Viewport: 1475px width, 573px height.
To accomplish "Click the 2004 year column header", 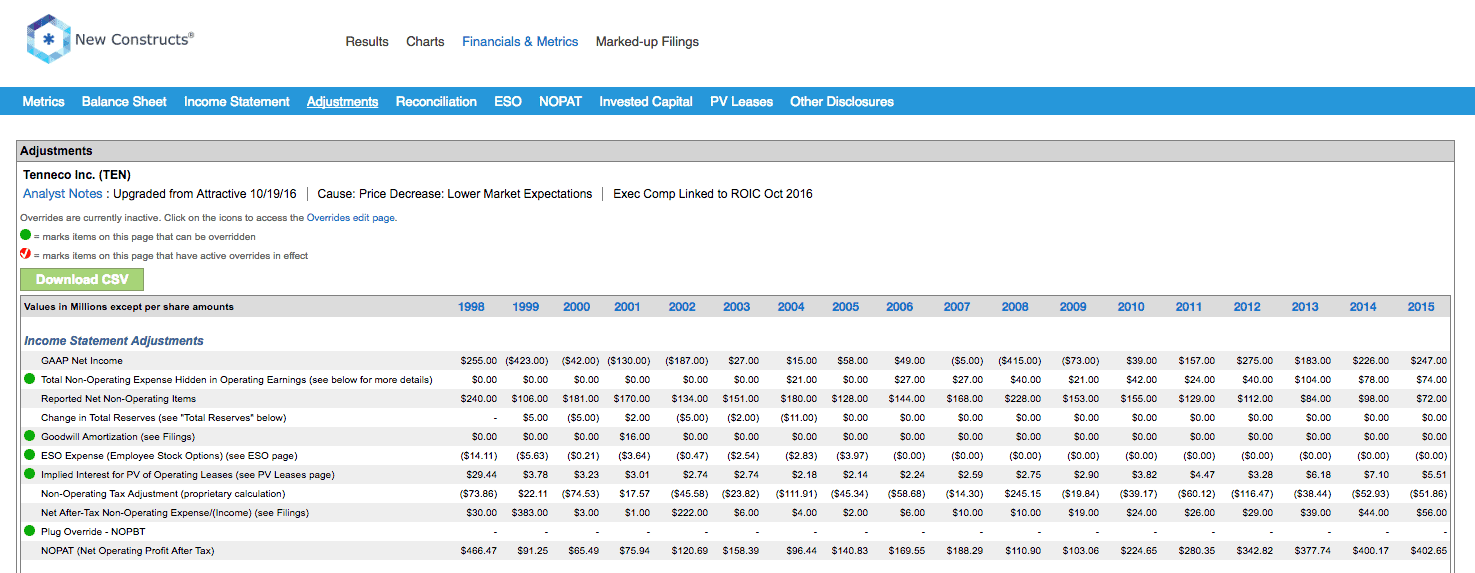I will [x=791, y=307].
